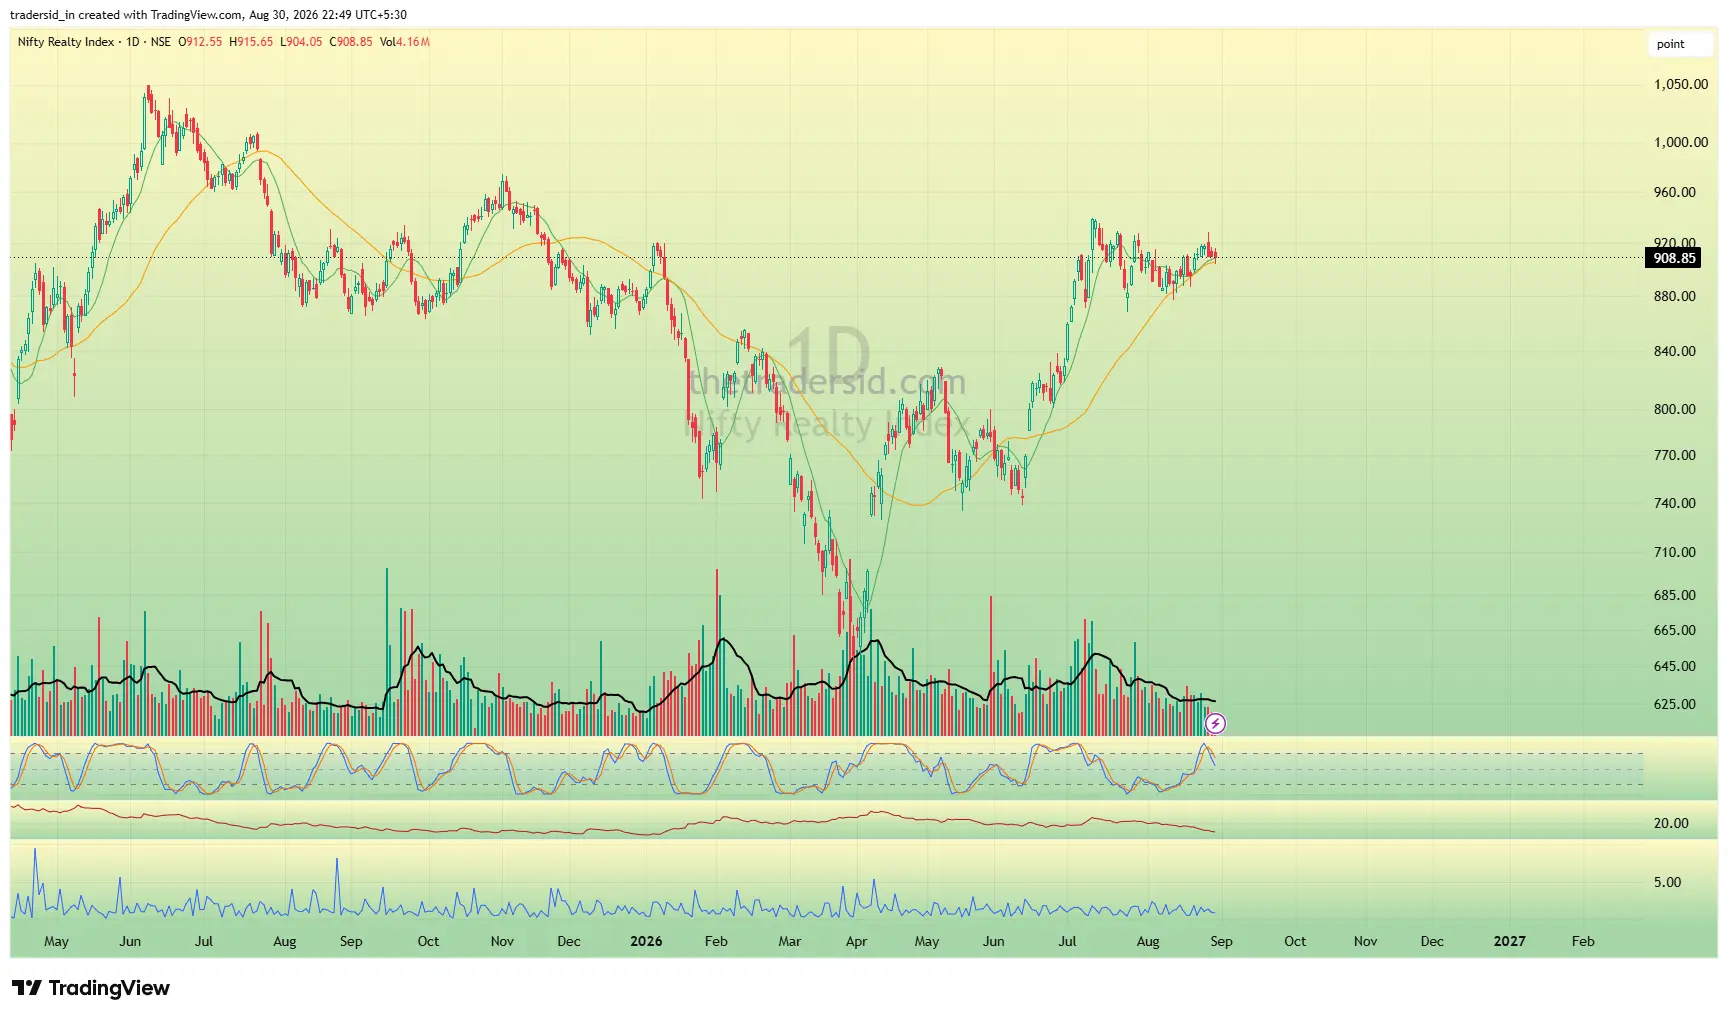The image size is (1728, 1018).
Task: Click the 880.00 price axis label
Action: (1675, 296)
